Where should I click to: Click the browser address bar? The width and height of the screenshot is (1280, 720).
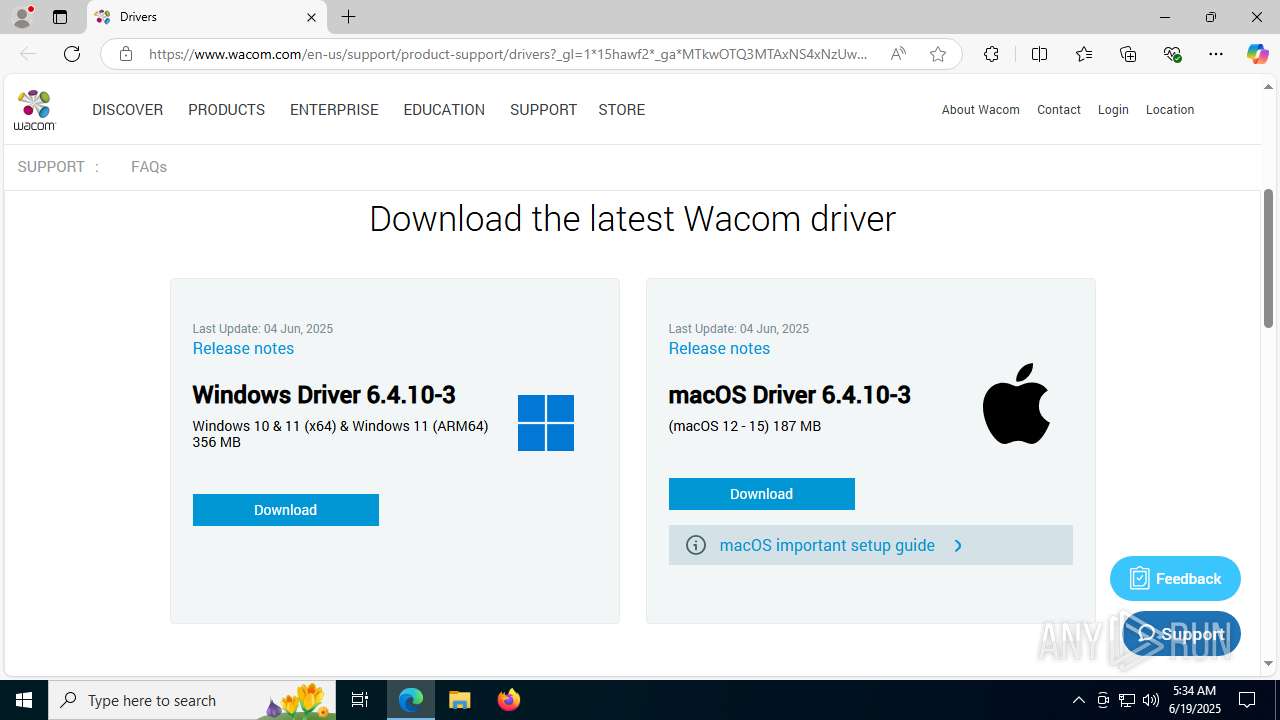tap(508, 54)
